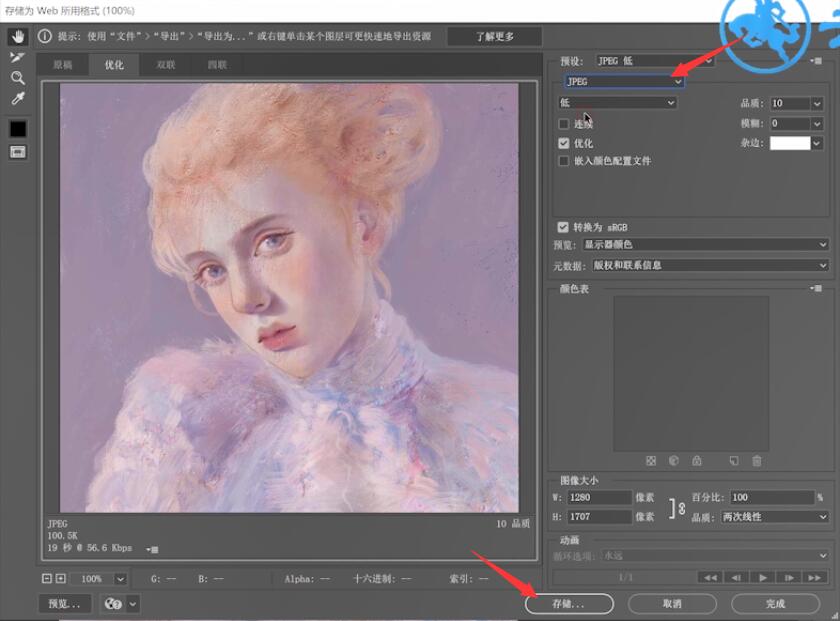Open the 预设 JPEG 低 preset dropdown
Viewport: 840px width, 621px height.
pyautogui.click(x=655, y=61)
